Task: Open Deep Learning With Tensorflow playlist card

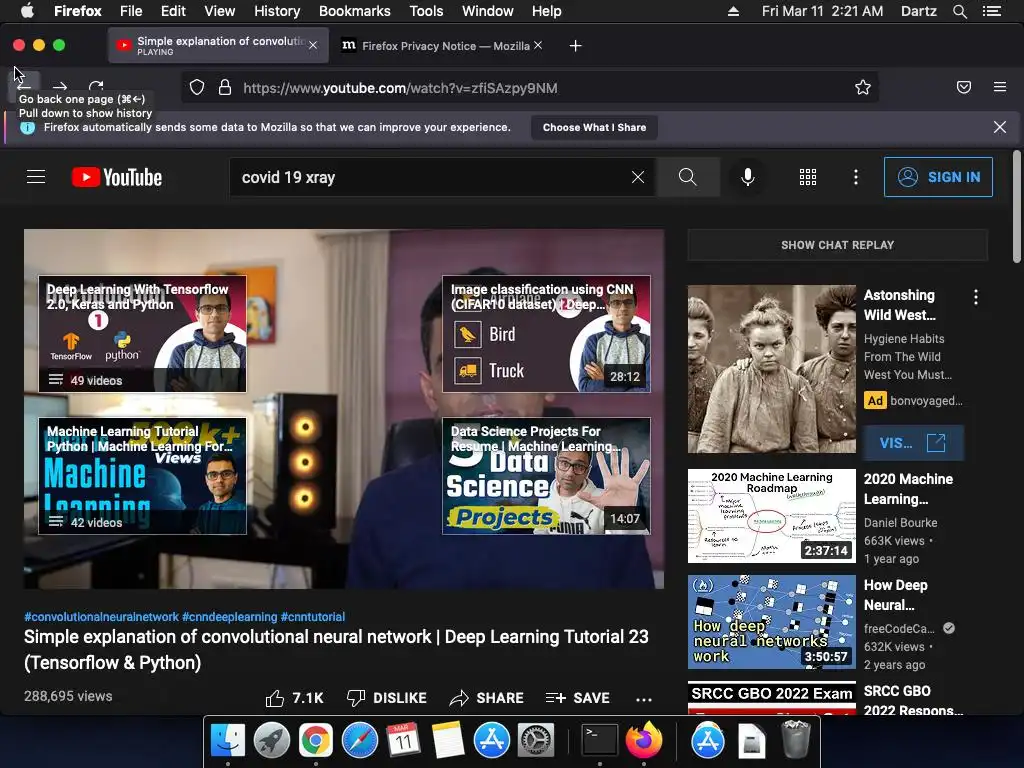Action: tap(142, 334)
